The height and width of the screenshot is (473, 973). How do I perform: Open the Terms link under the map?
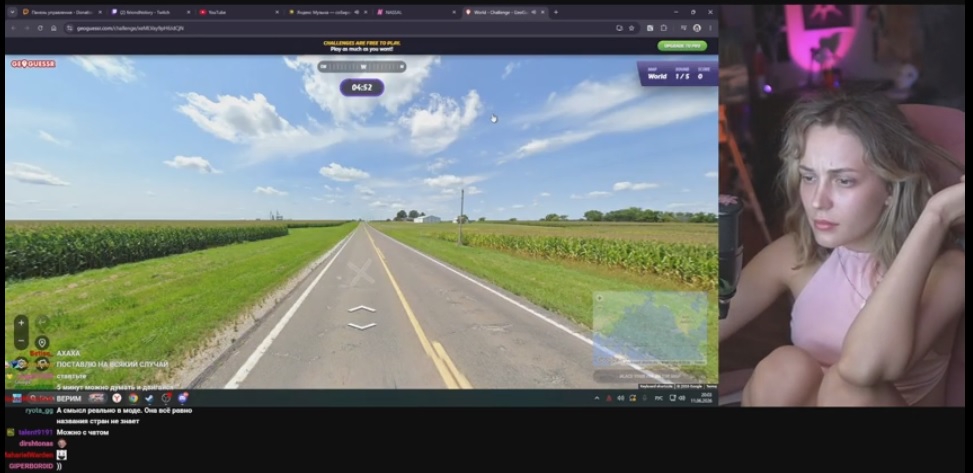(711, 387)
